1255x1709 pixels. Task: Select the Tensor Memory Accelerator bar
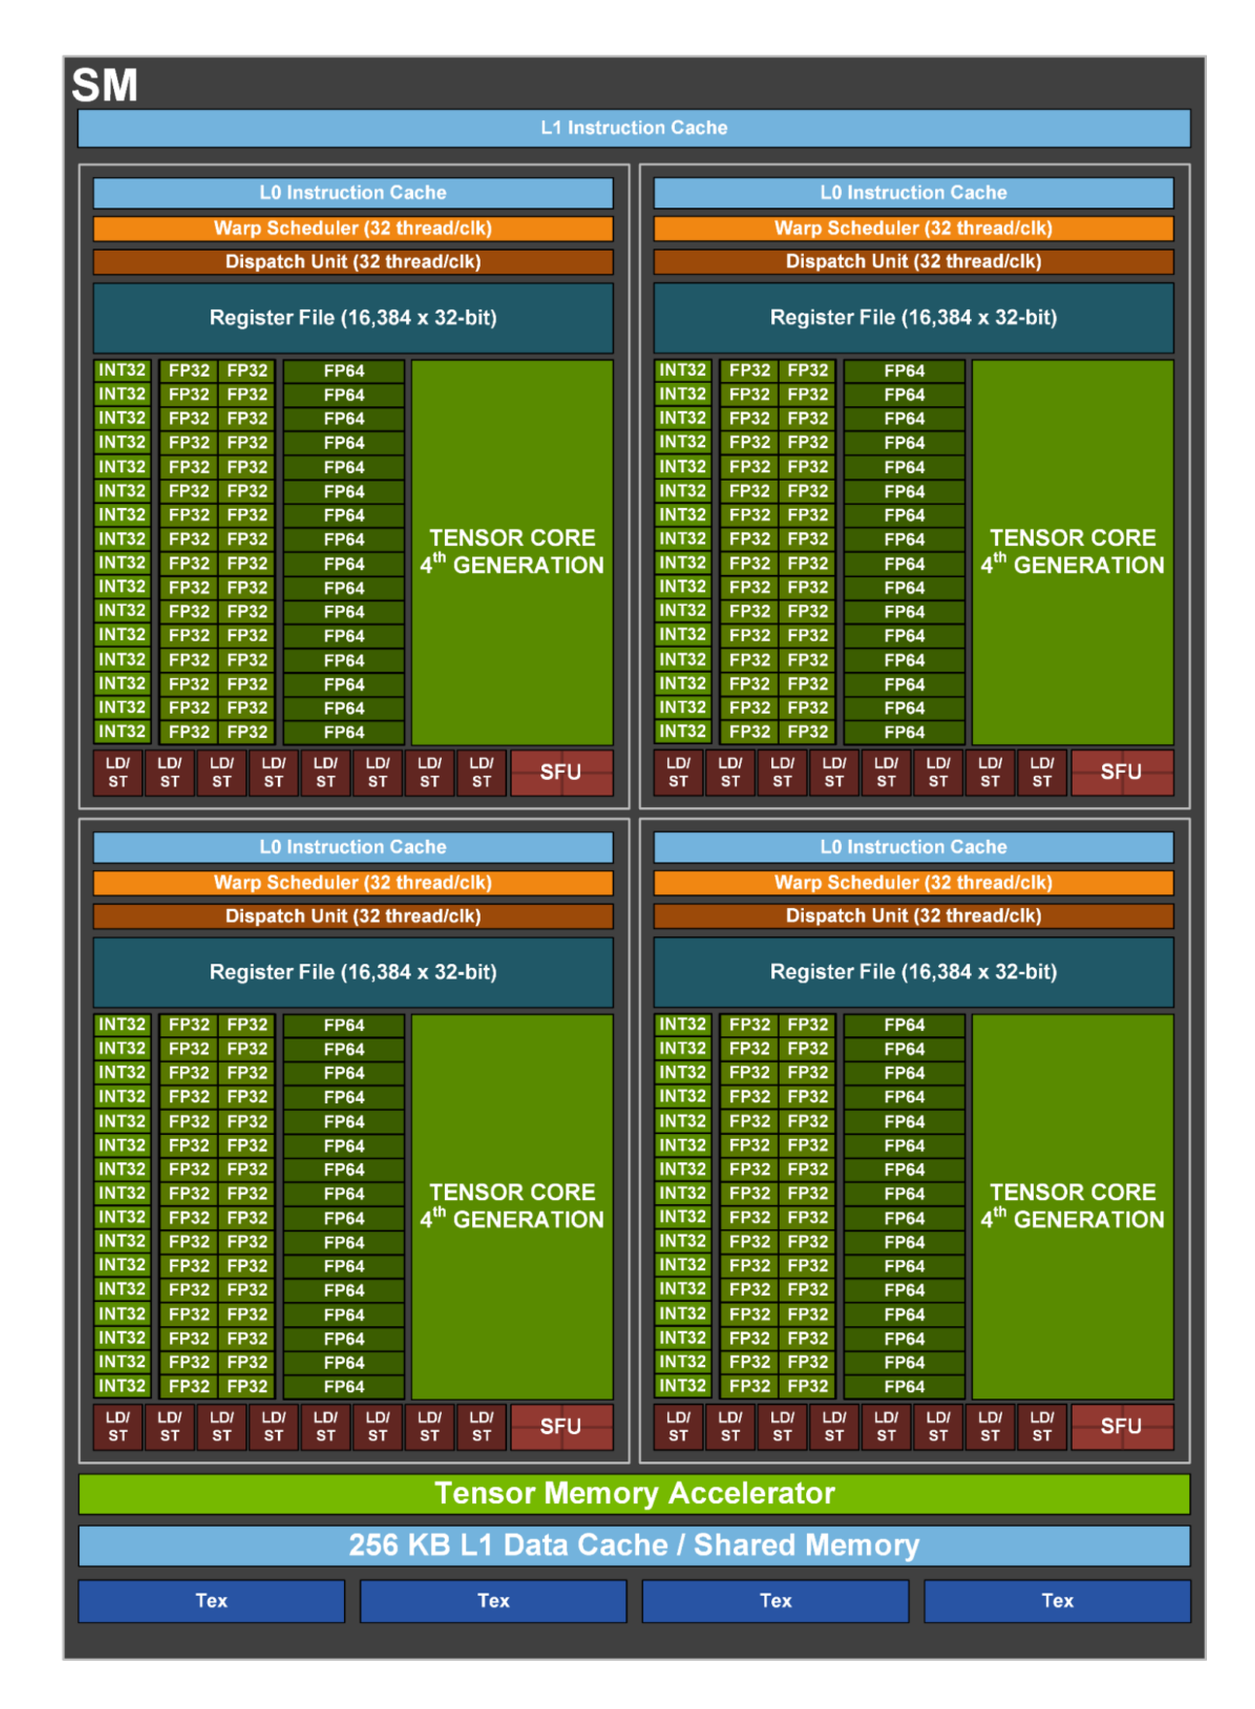point(634,1494)
